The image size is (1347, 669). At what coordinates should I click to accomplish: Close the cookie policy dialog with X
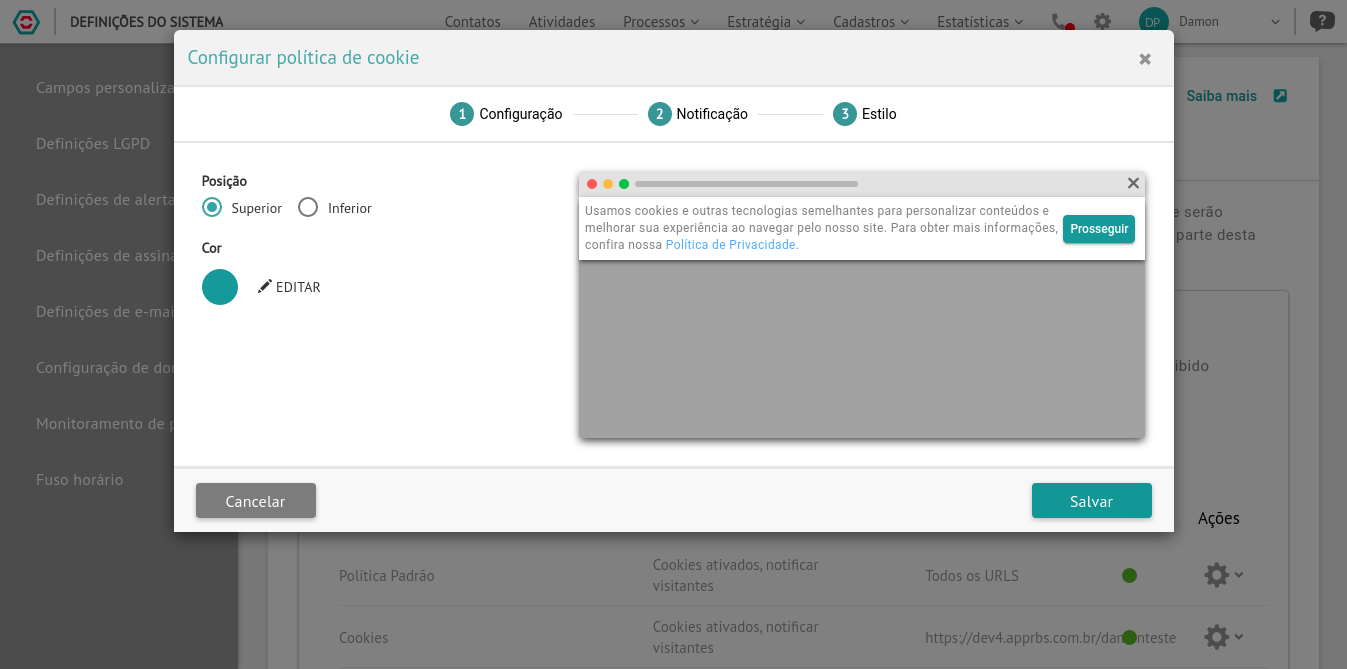point(1145,59)
